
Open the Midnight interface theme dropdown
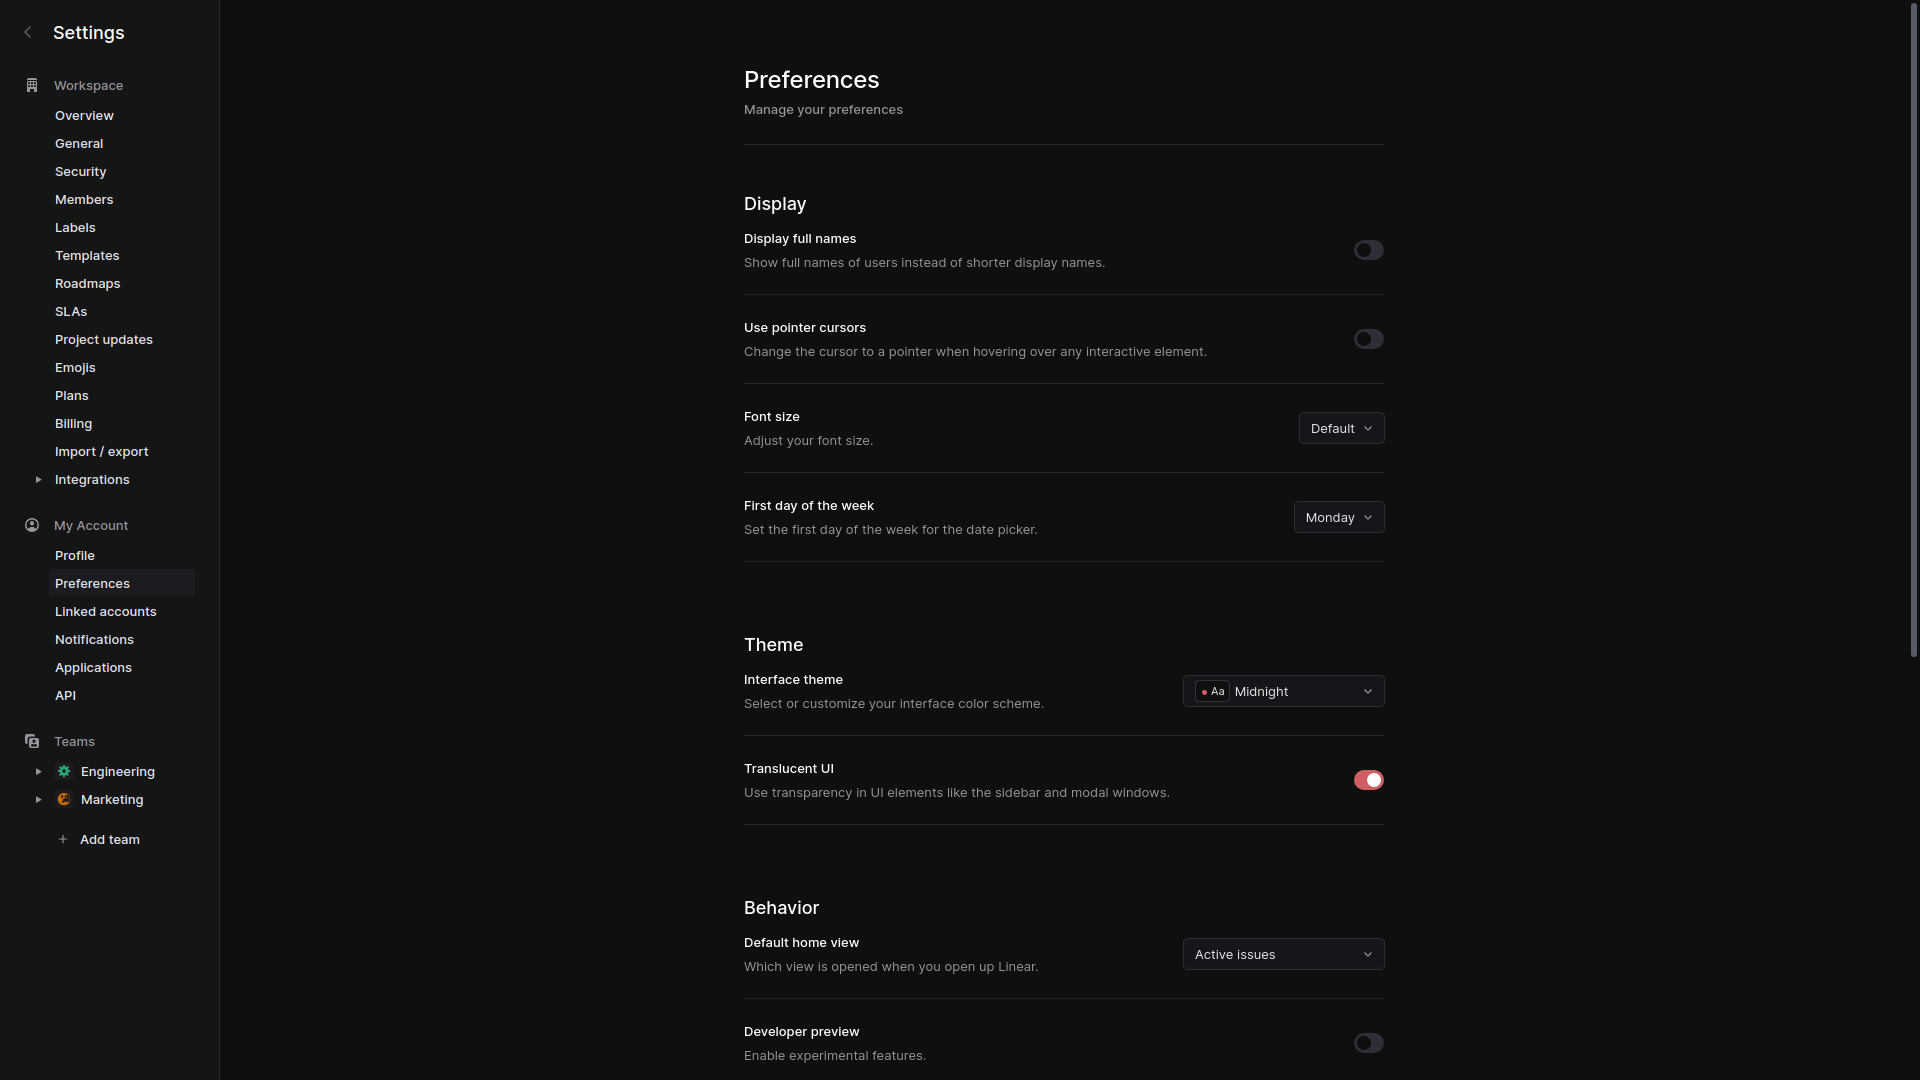[1283, 691]
